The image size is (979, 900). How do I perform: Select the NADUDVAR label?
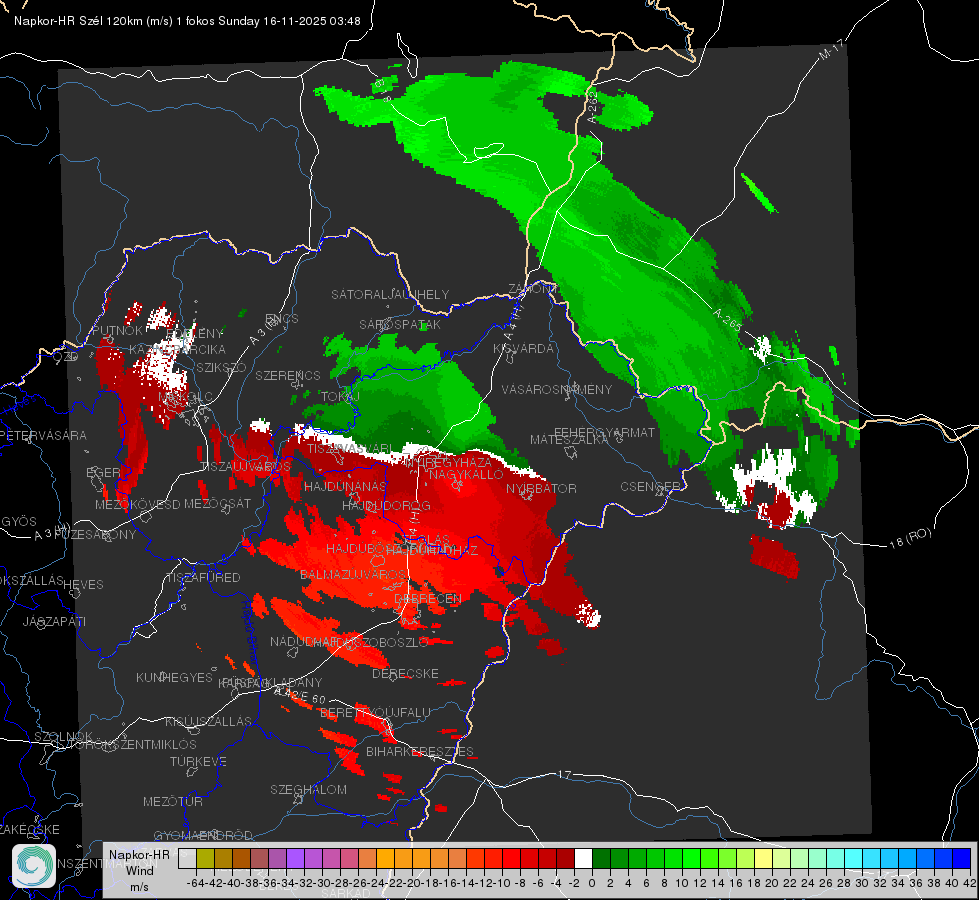pyautogui.click(x=303, y=641)
